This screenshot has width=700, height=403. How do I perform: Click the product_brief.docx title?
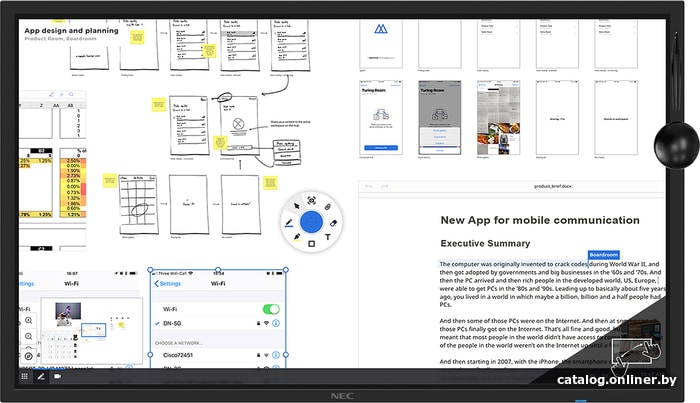pos(553,186)
